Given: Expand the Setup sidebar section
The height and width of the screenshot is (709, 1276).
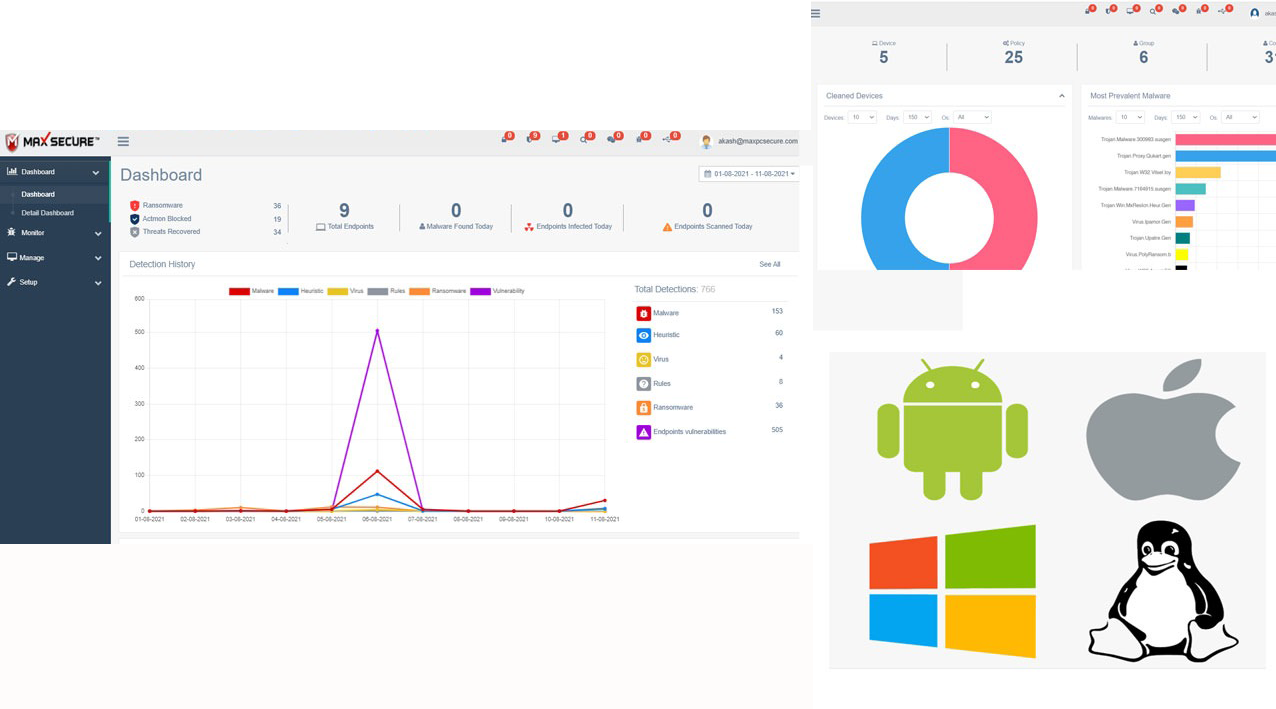Looking at the screenshot, I should click(54, 283).
